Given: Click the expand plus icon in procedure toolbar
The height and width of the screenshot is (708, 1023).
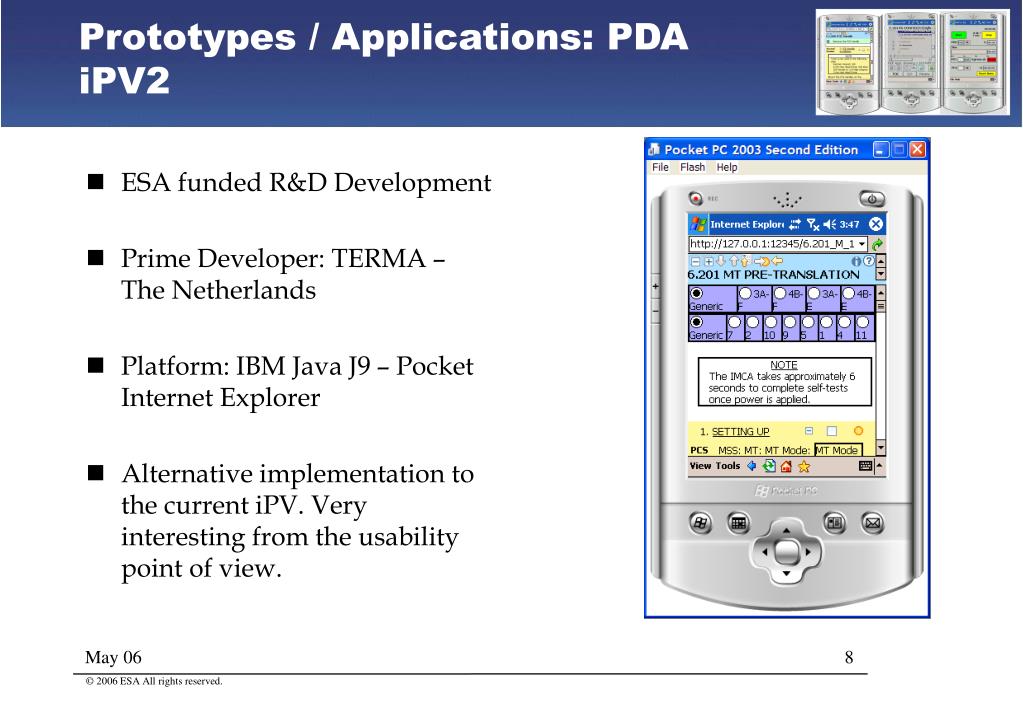Looking at the screenshot, I should (x=709, y=261).
